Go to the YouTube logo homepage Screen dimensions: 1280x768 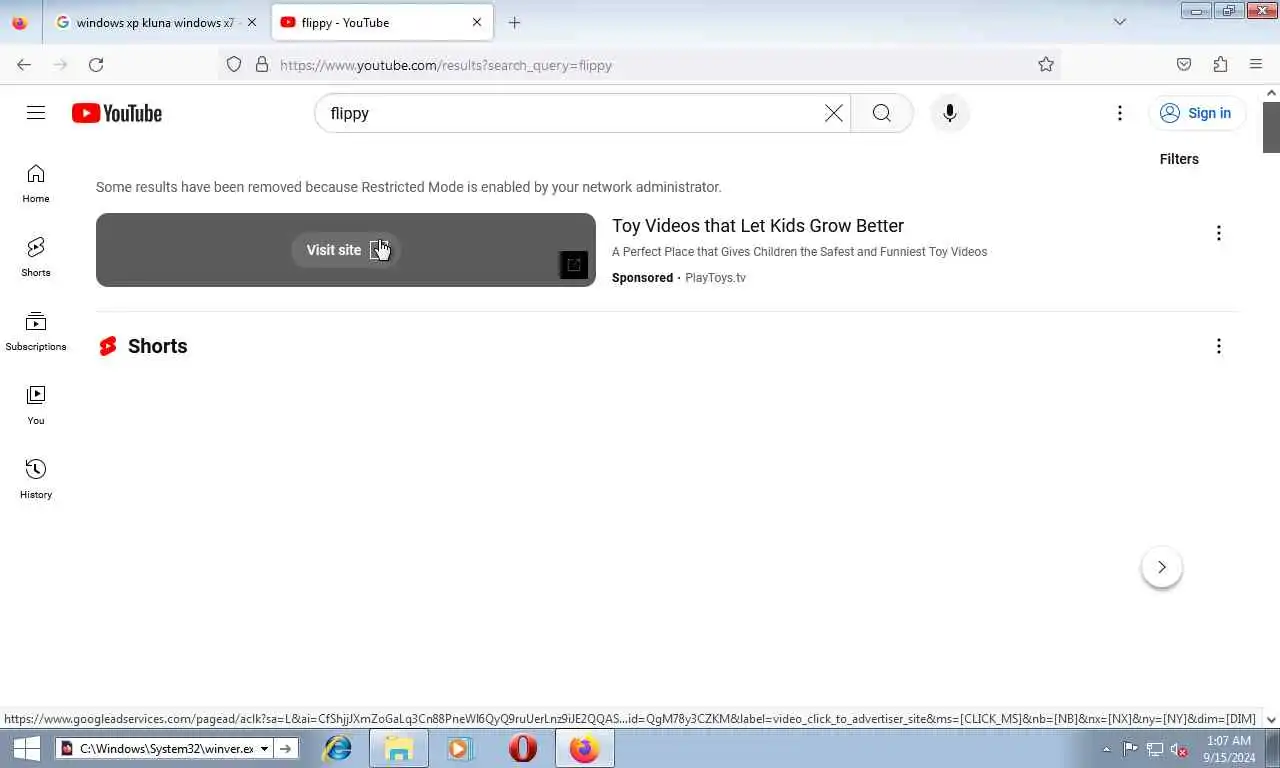(x=117, y=113)
